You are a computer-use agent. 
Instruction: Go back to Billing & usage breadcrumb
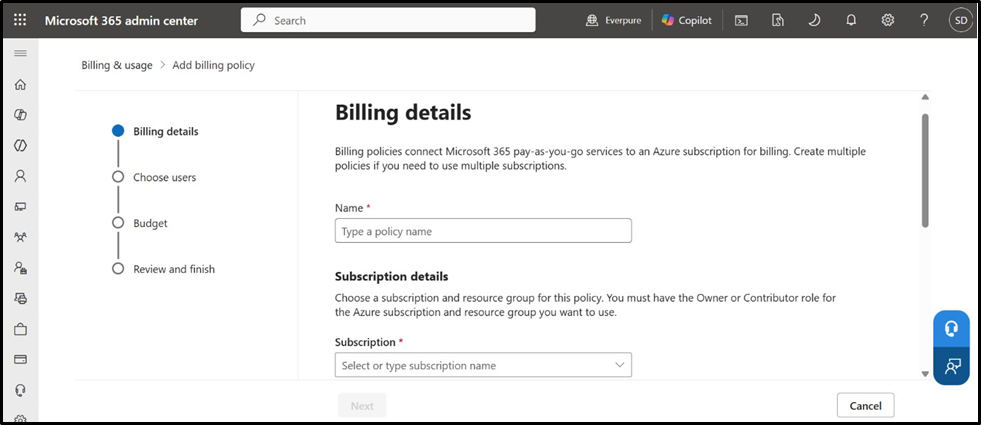click(117, 65)
